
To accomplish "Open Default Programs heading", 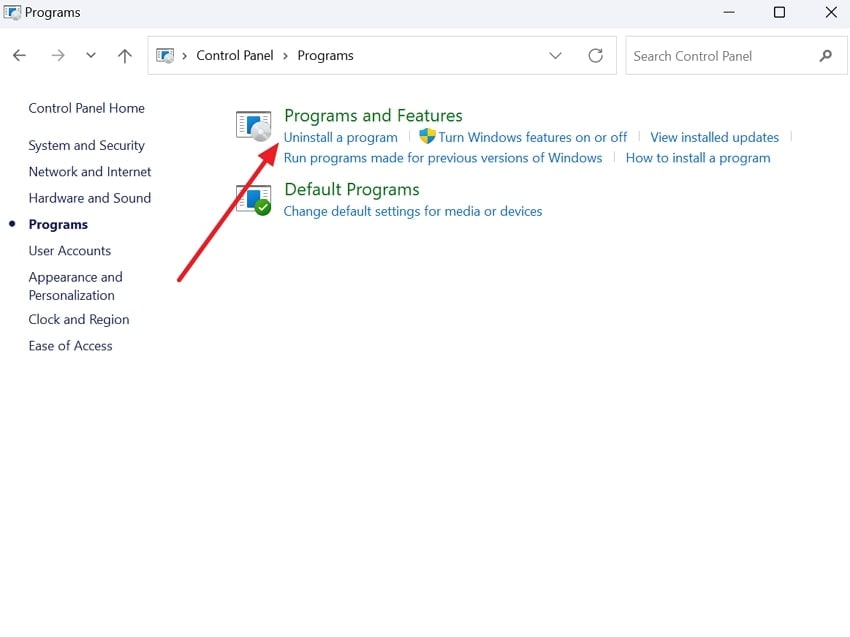I will point(352,189).
